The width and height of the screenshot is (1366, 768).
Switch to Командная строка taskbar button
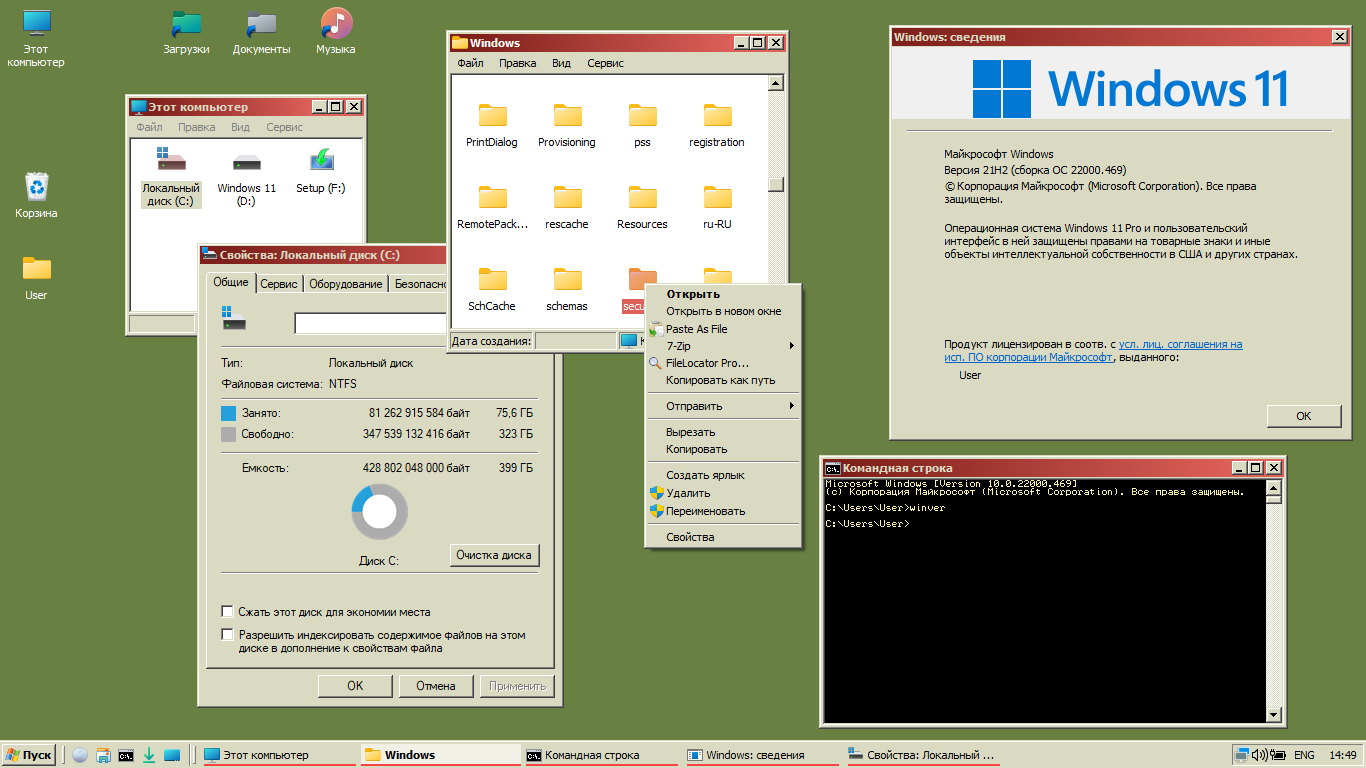pyautogui.click(x=600, y=755)
